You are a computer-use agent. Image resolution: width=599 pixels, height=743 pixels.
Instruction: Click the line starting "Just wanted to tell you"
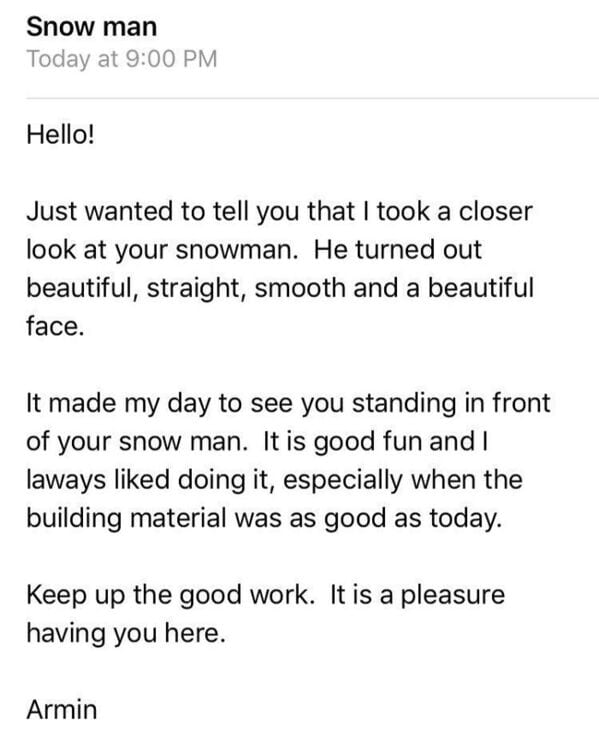280,212
